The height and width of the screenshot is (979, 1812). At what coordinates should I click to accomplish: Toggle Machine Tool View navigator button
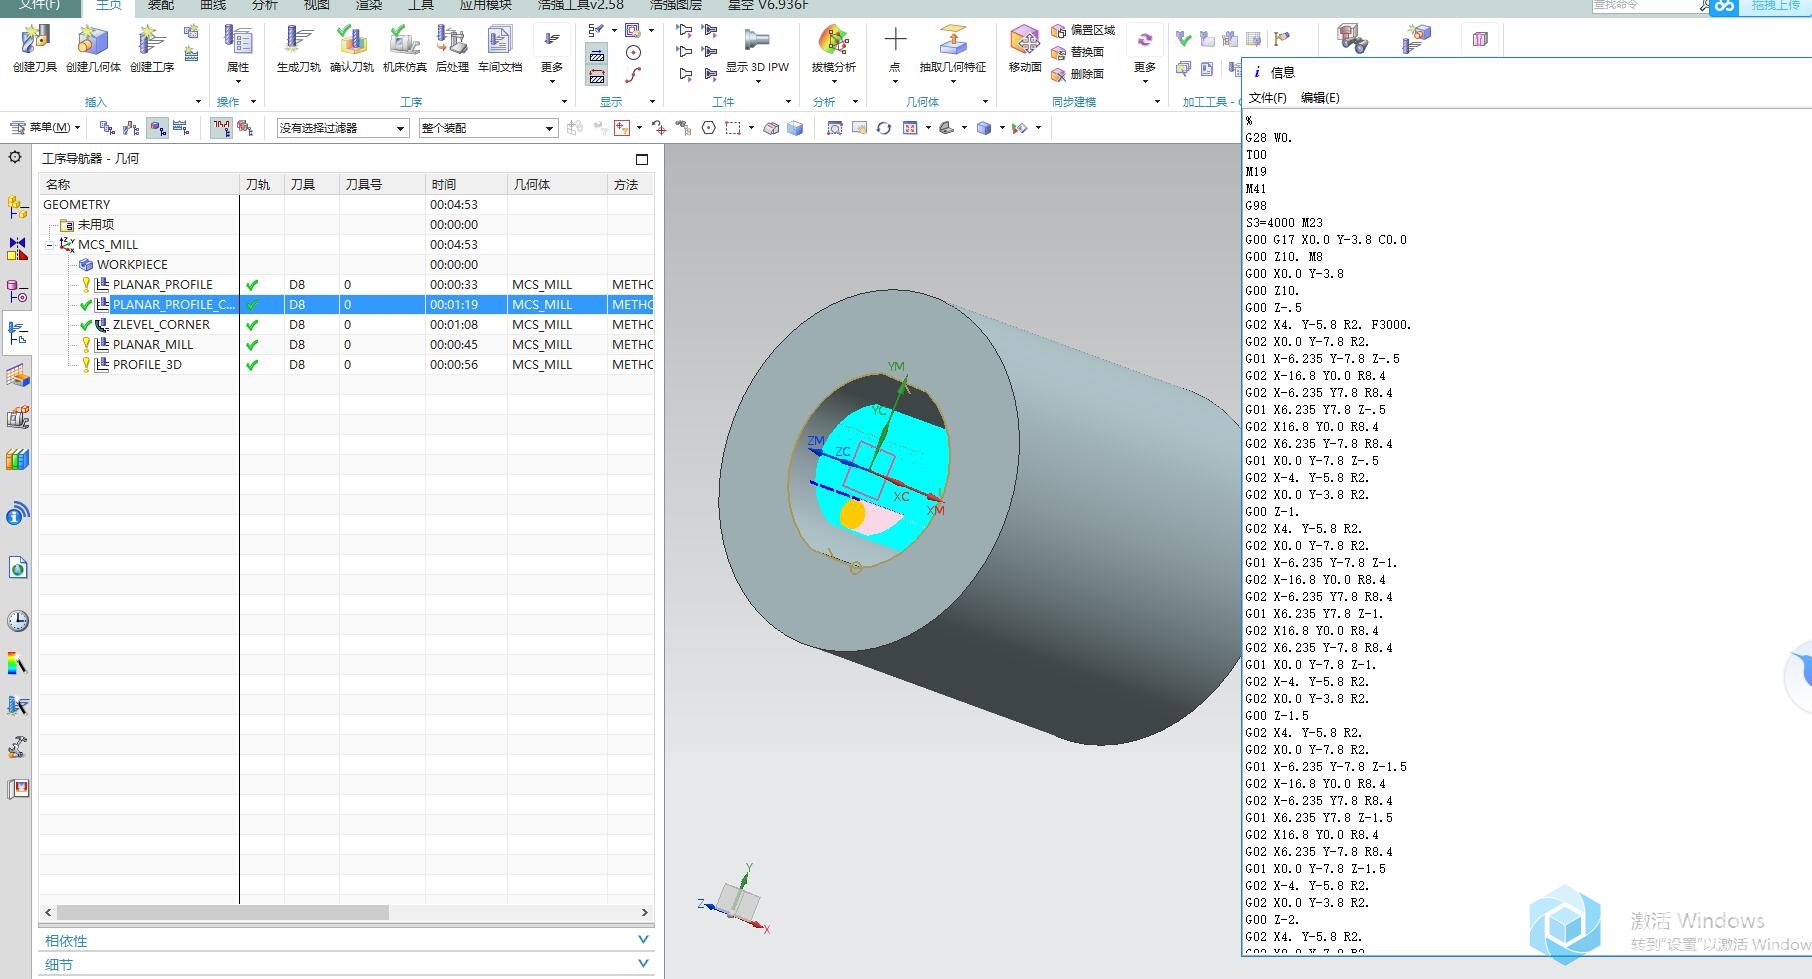132,128
